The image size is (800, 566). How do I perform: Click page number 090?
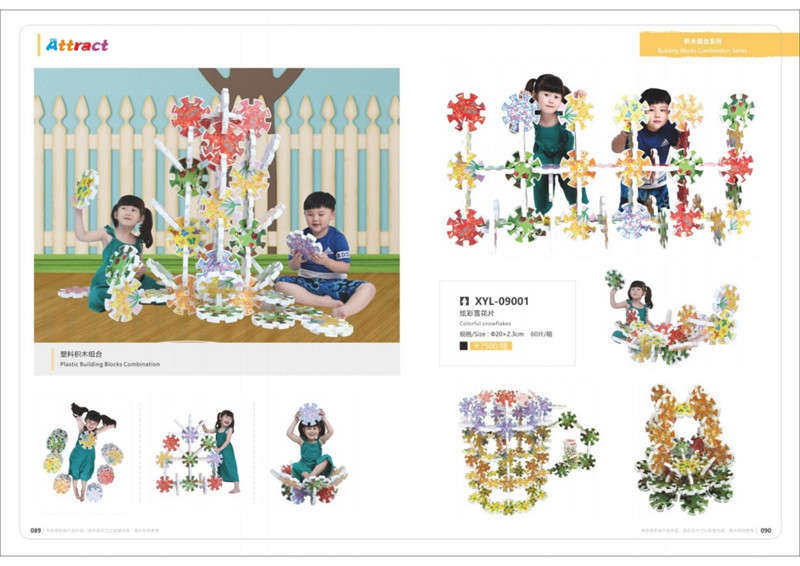[x=766, y=530]
